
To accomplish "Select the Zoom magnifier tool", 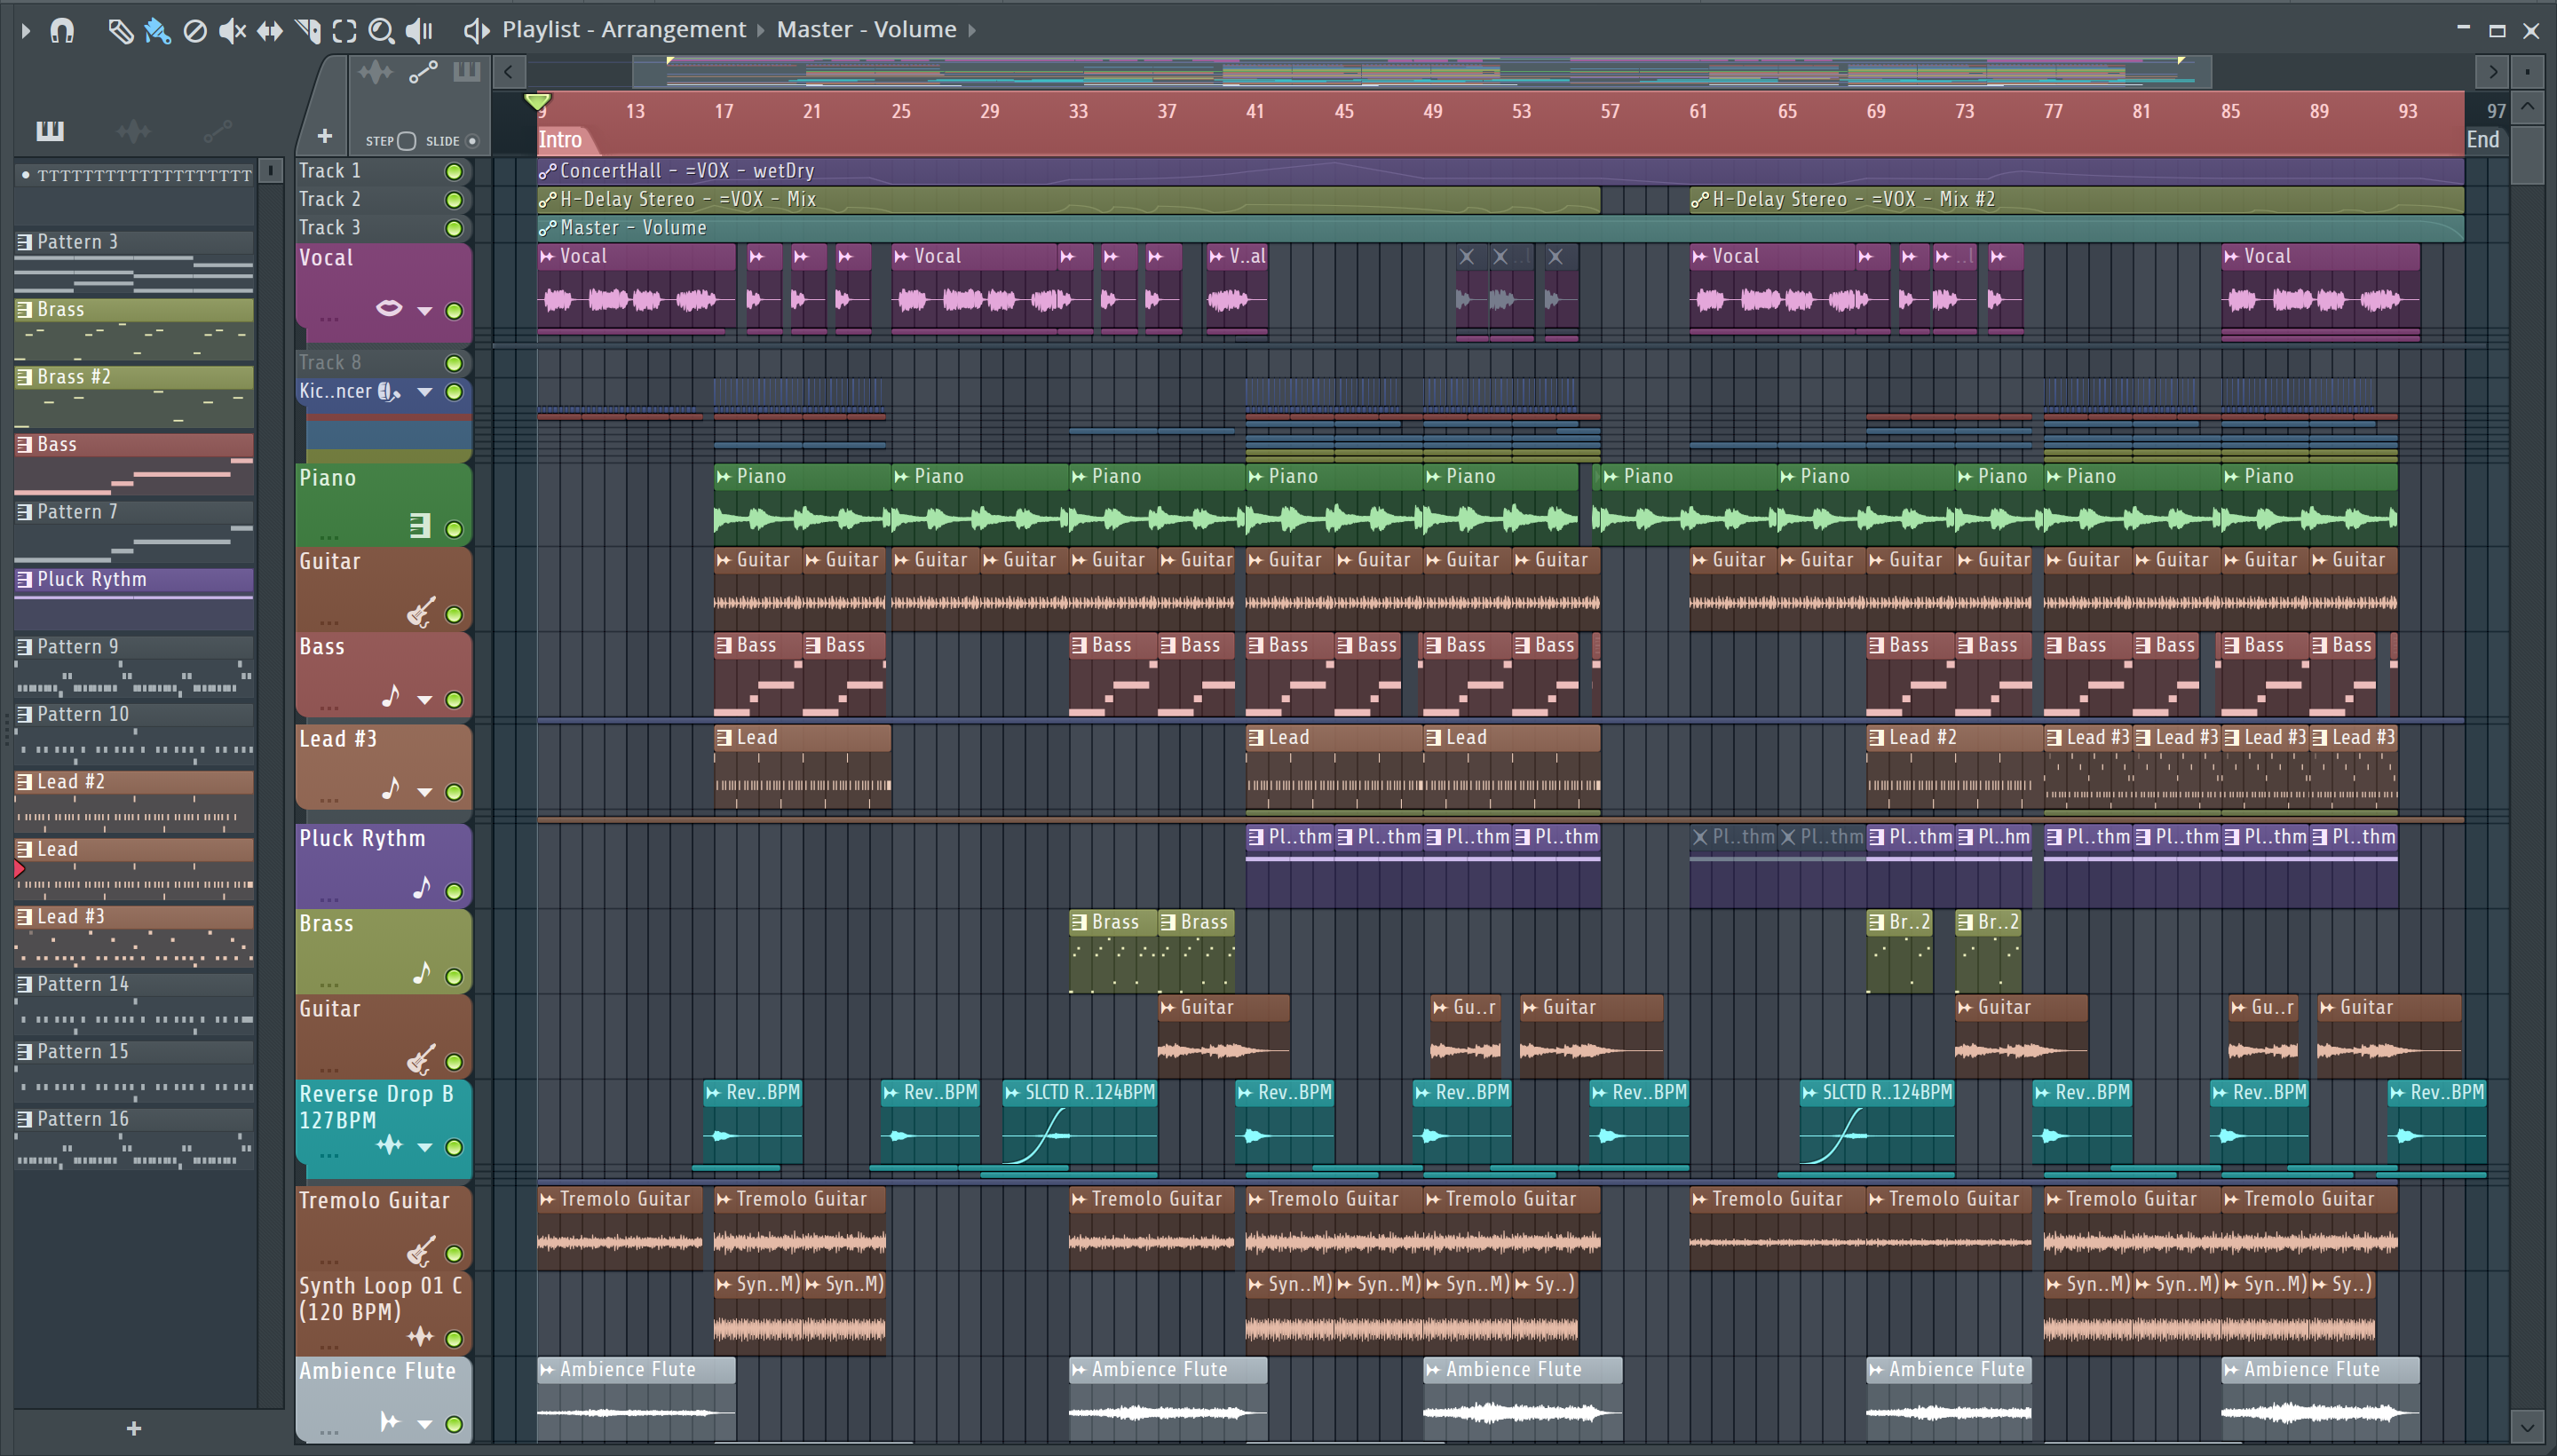I will tap(381, 31).
